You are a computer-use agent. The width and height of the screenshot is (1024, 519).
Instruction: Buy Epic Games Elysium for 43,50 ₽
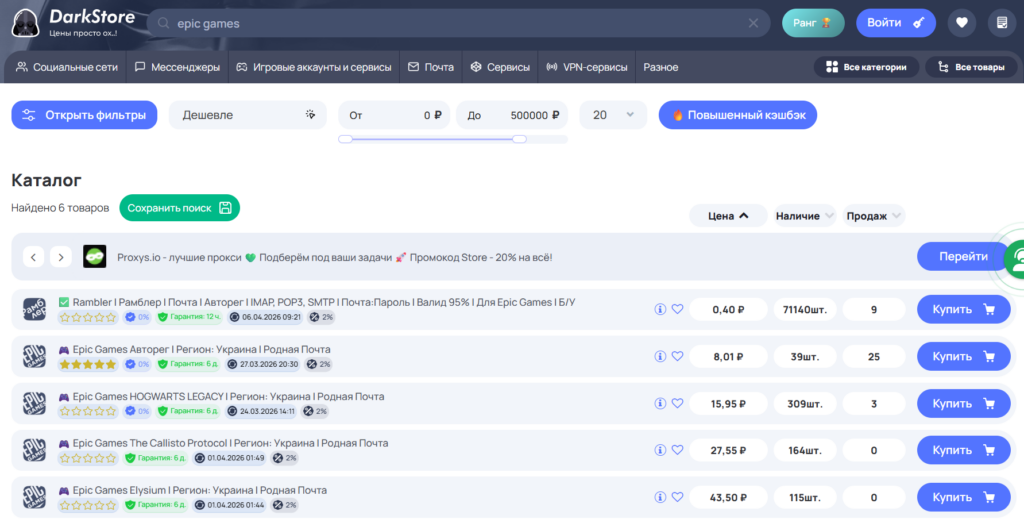tap(963, 497)
